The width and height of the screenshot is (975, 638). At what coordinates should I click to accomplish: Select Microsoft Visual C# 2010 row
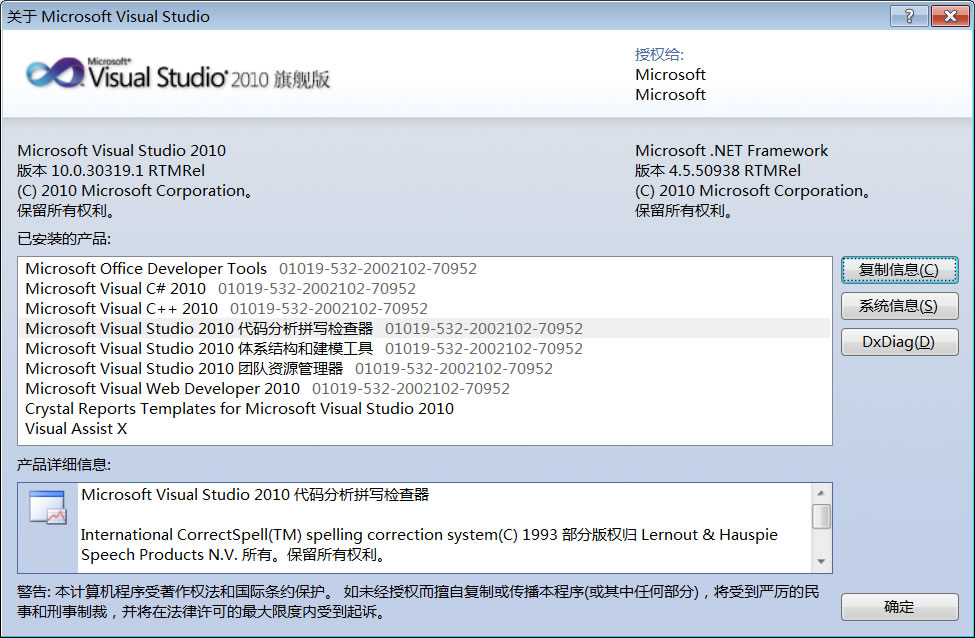[425, 289]
